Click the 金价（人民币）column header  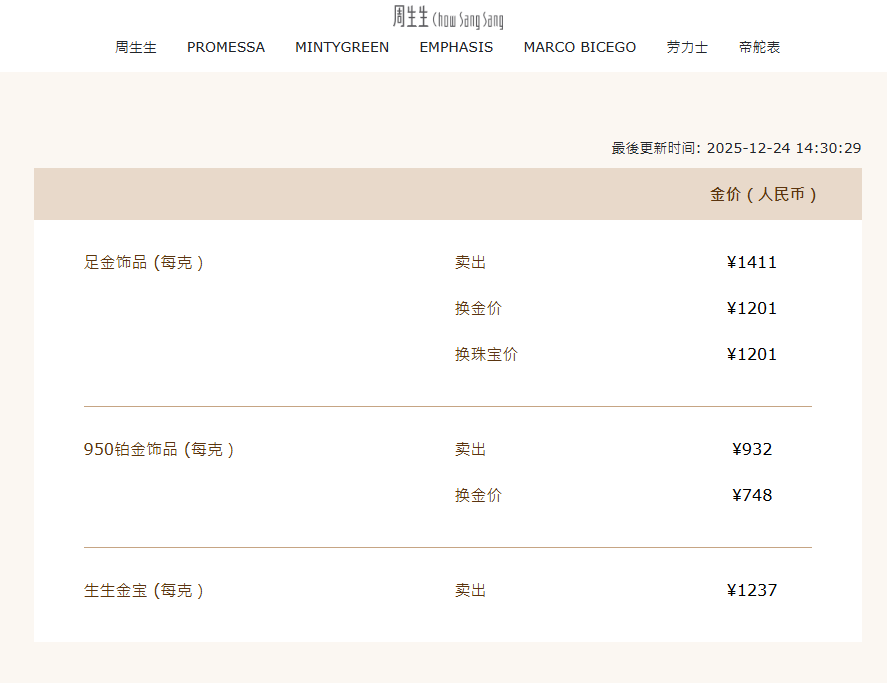point(764,195)
